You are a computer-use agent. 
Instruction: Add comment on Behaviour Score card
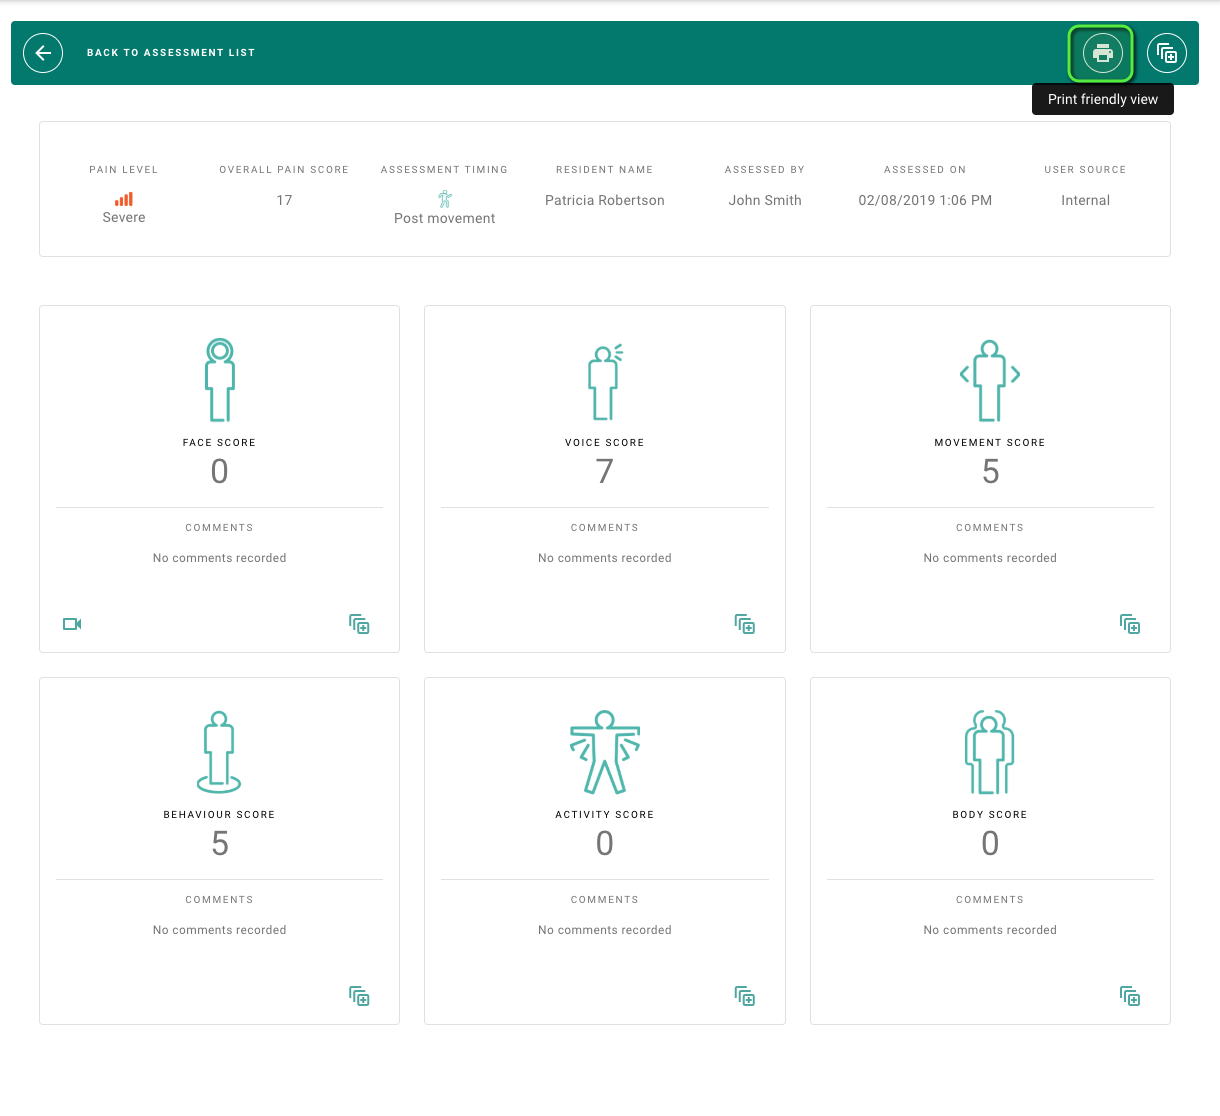(359, 996)
